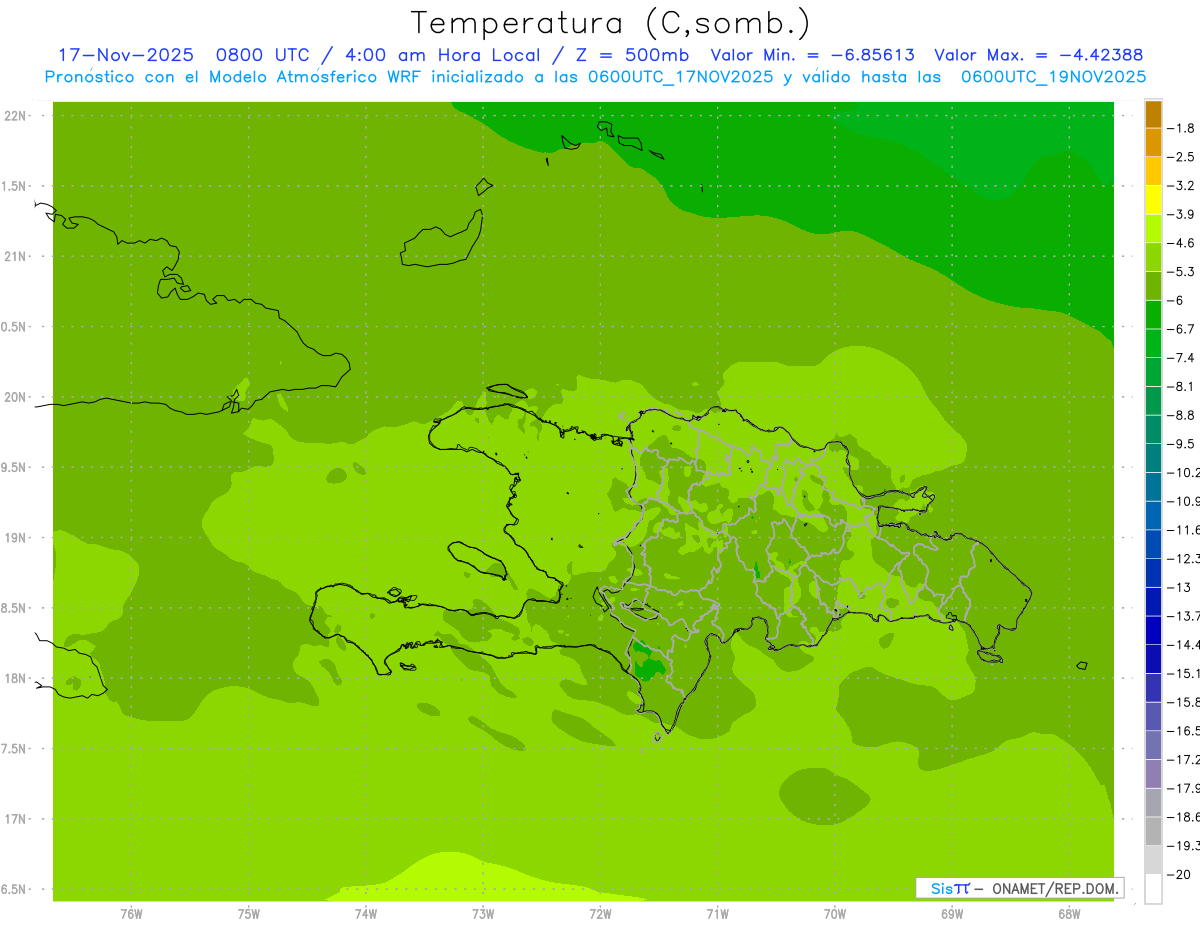Select the blue swatch between -13 and -13.7
The image size is (1200, 927).
1153,602
